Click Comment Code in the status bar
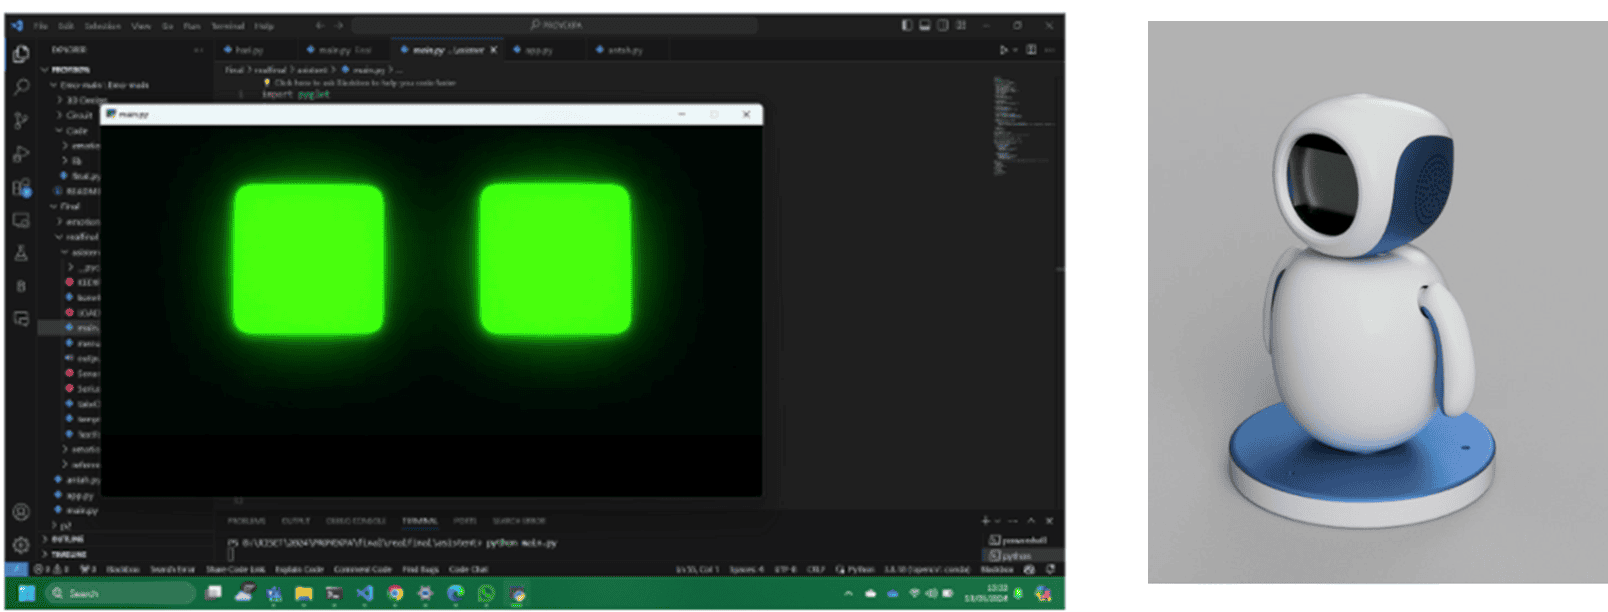Image resolution: width=1608 pixels, height=612 pixels. coord(363,569)
